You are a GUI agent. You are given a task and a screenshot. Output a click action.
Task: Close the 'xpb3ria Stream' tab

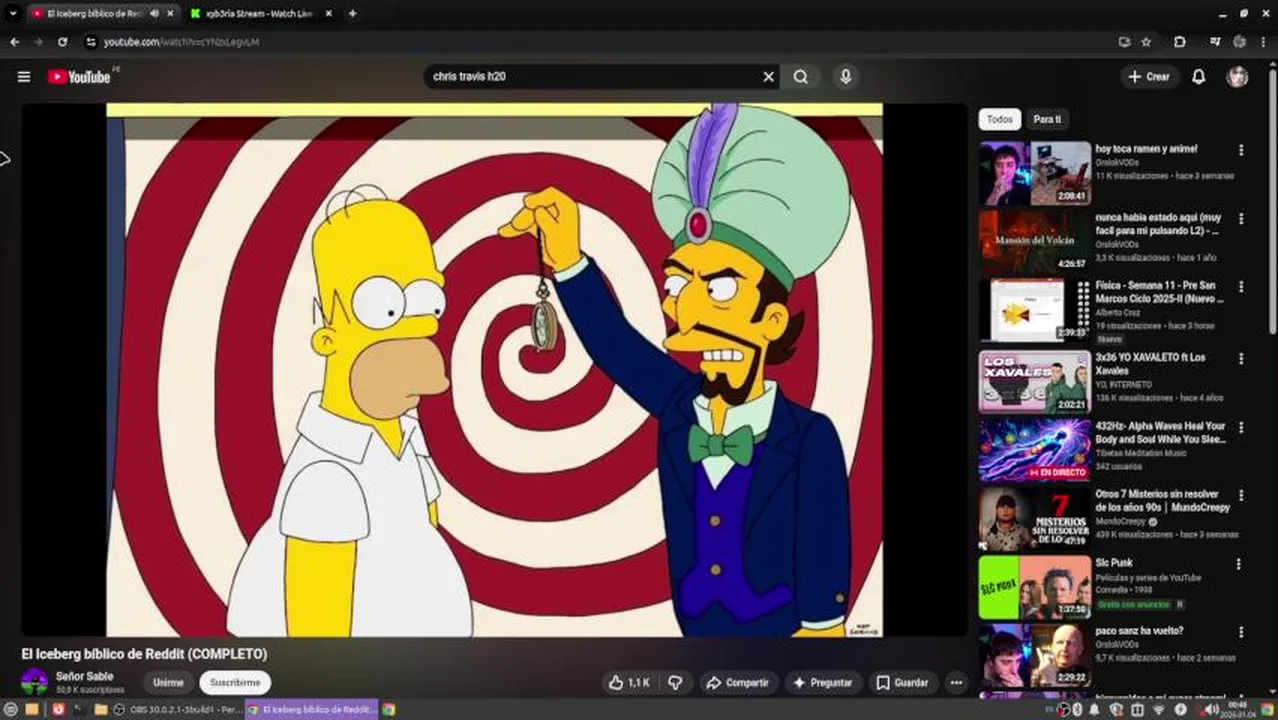[329, 13]
